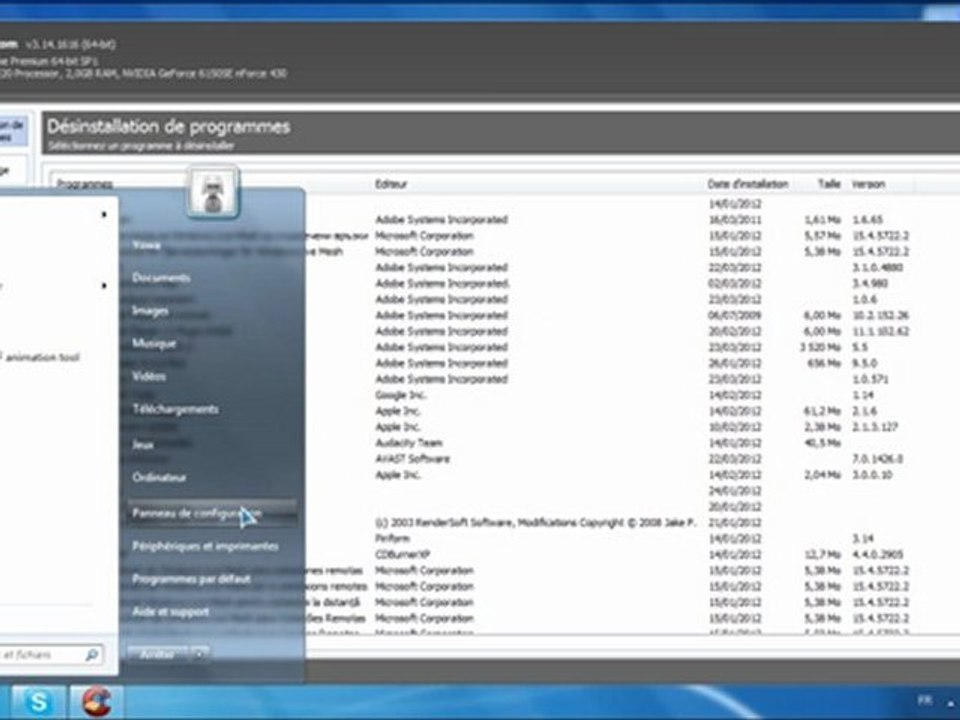Open Aide et support
Image resolution: width=960 pixels, height=720 pixels.
(170, 612)
